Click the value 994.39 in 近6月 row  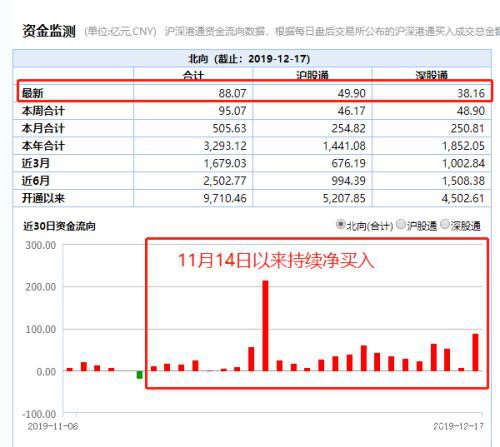click(349, 181)
